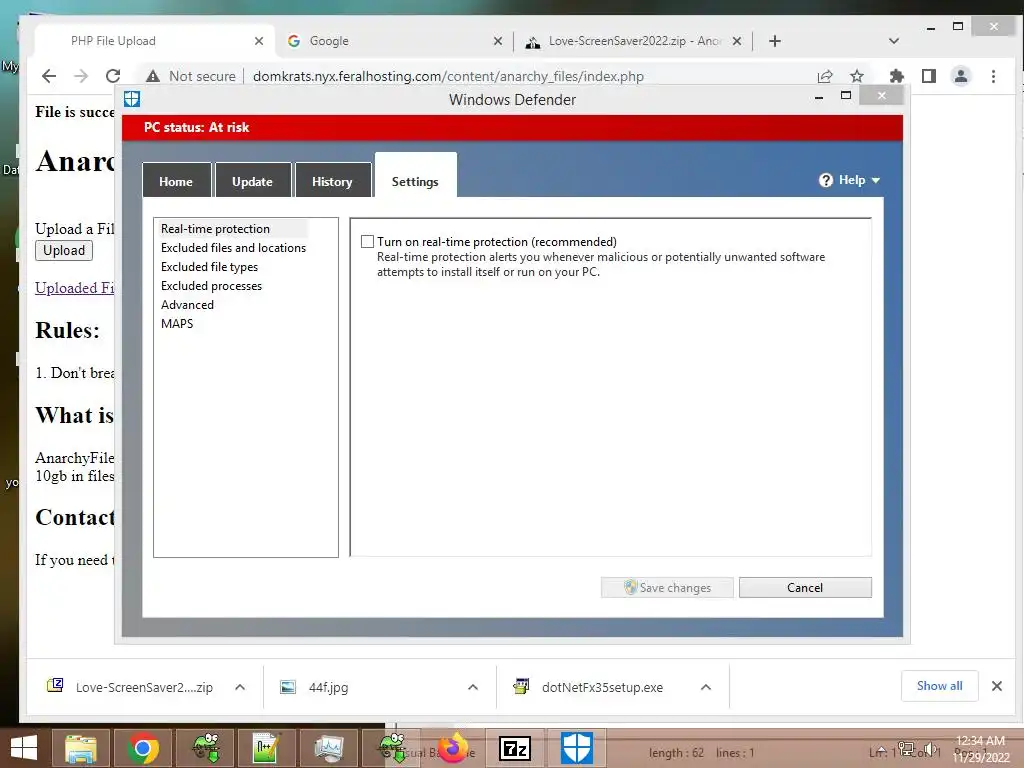The image size is (1024, 768).
Task: Share this page icon in address bar
Action: click(825, 76)
